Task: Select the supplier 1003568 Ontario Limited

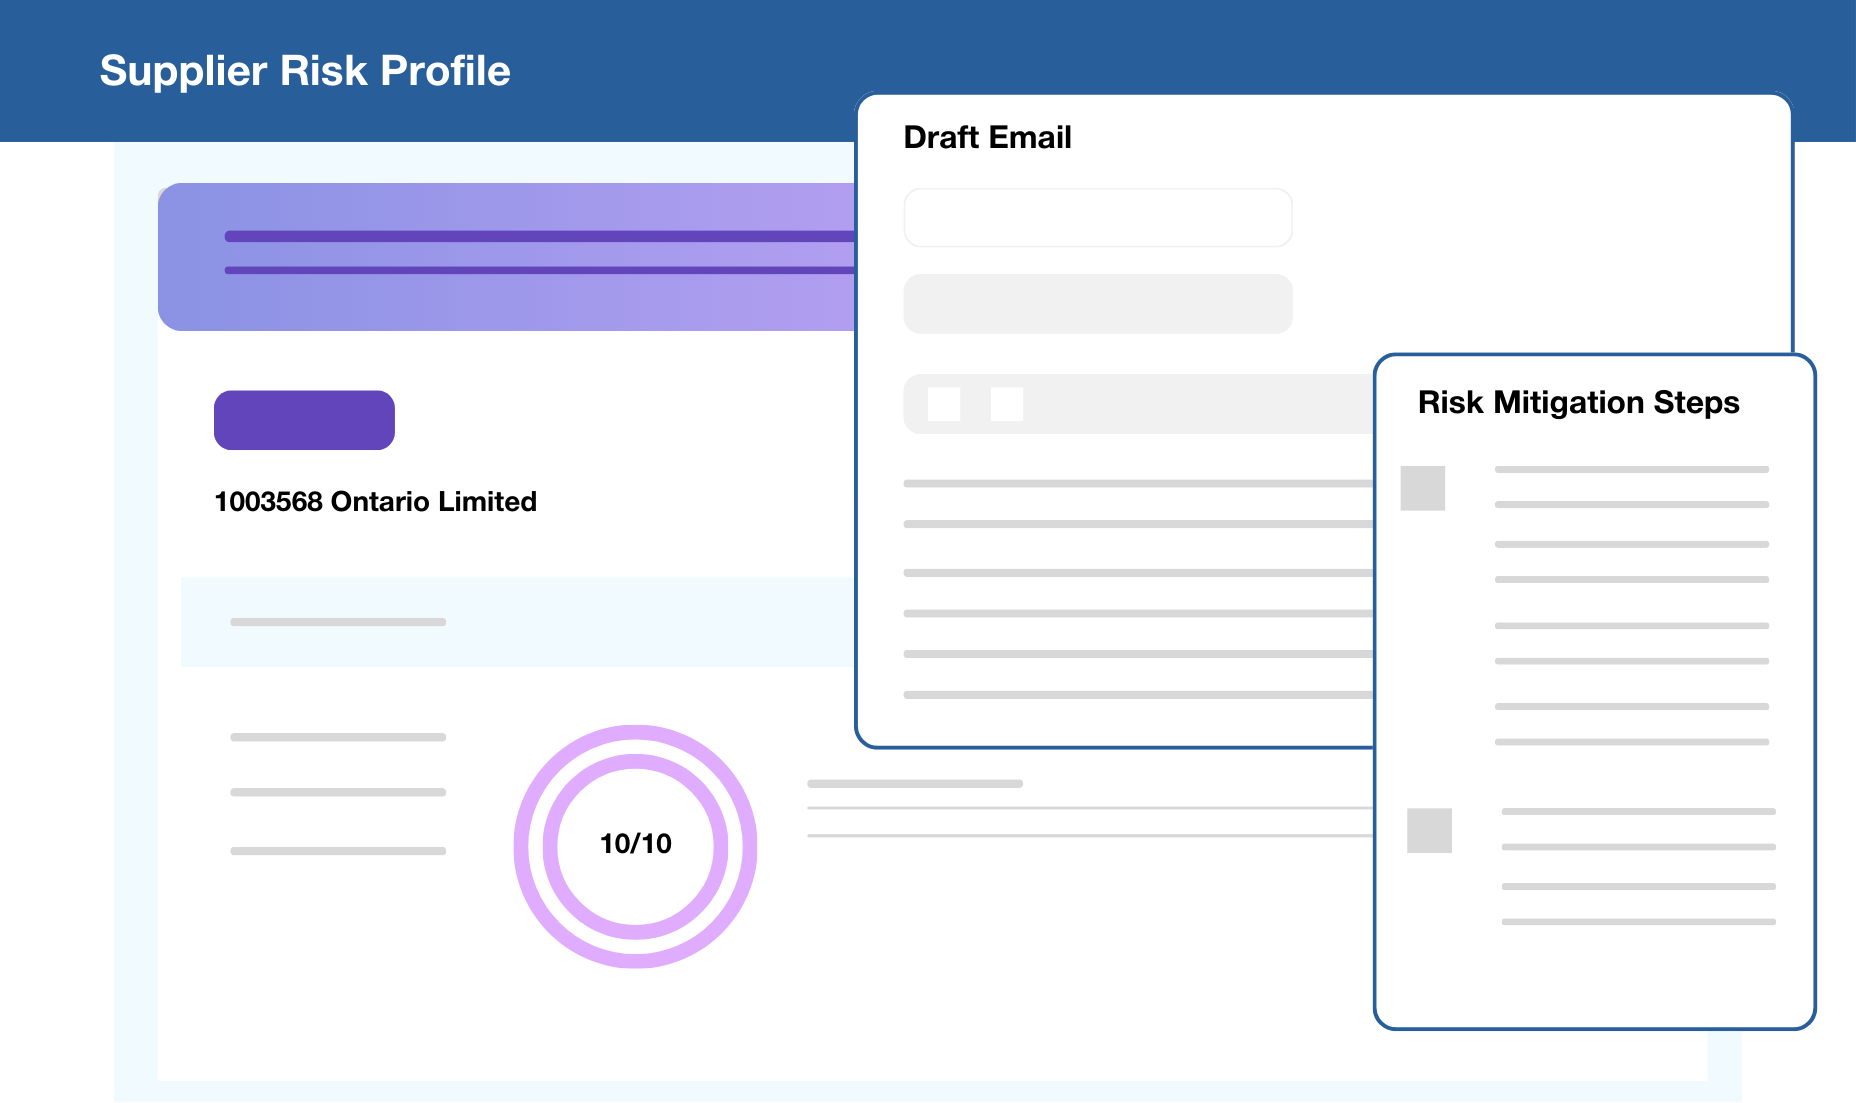Action: [x=375, y=501]
